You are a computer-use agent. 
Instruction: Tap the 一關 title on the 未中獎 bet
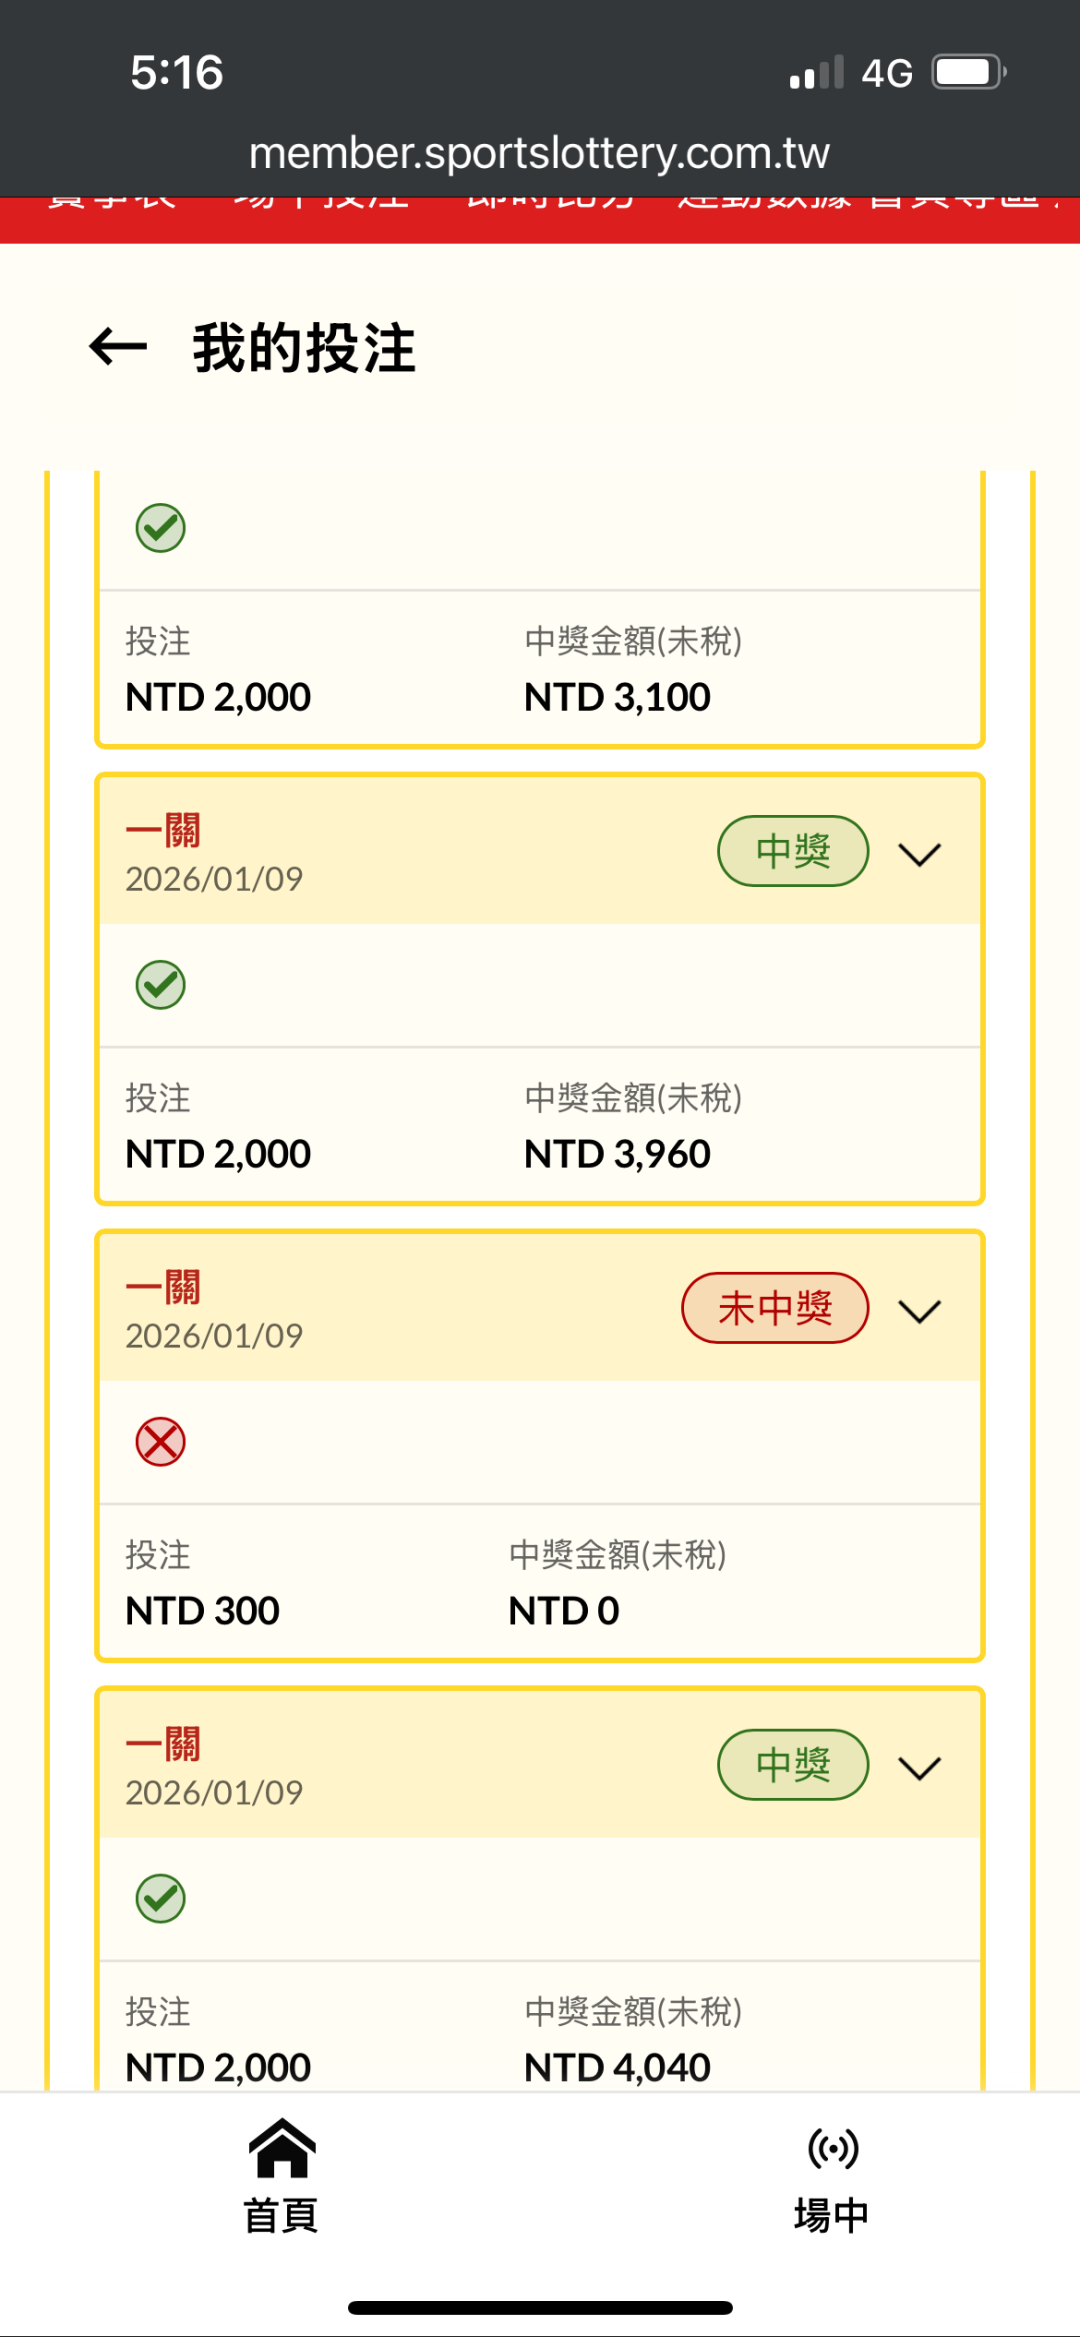[163, 1288]
